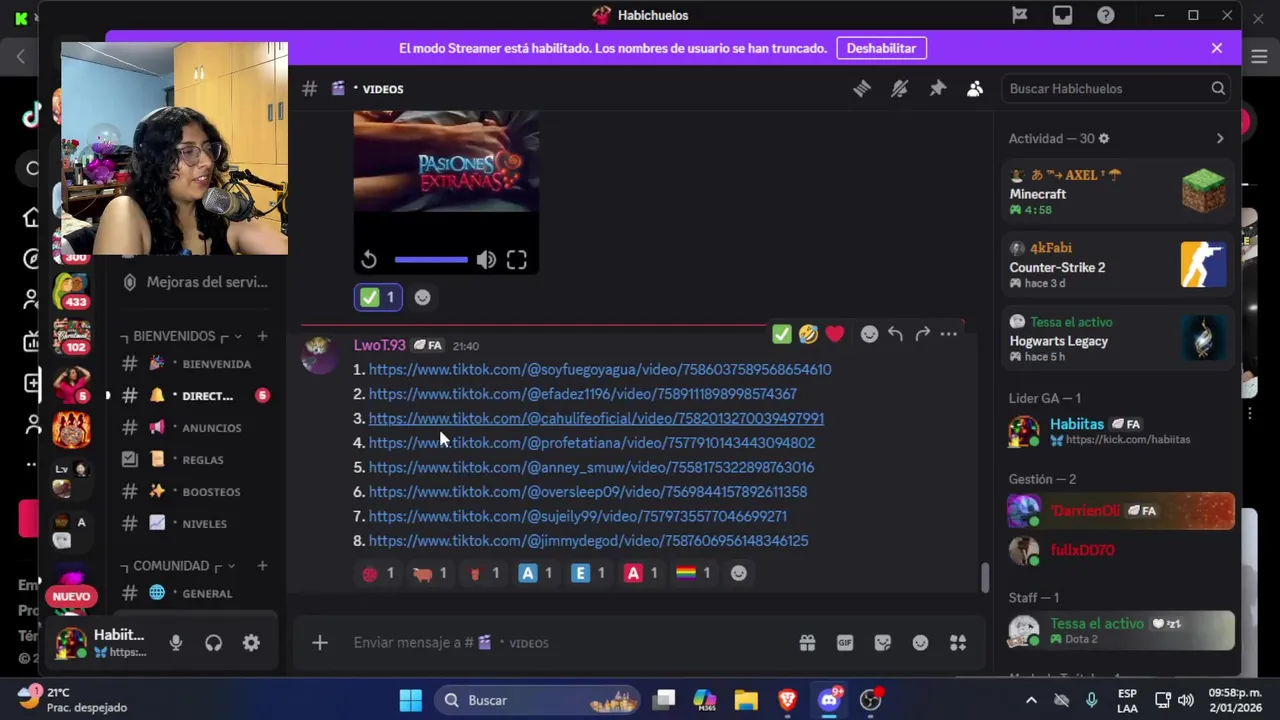
Task: Select member Habiitas in Lider GA
Action: (1118, 431)
